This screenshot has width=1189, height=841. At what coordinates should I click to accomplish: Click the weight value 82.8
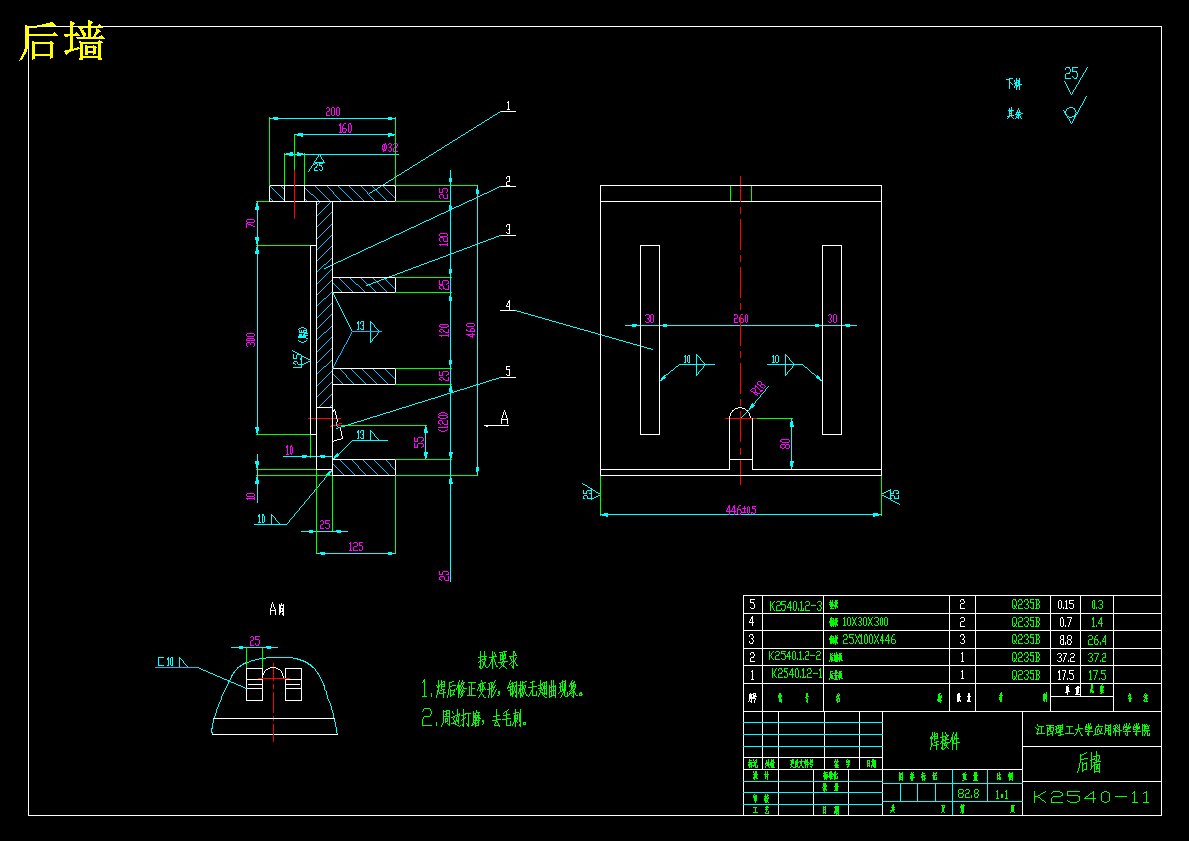point(968,793)
